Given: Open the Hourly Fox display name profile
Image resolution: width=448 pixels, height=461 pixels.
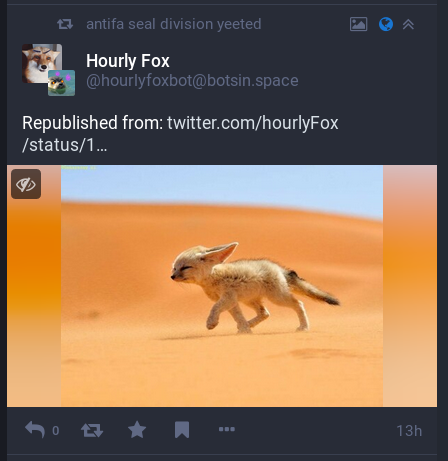Looking at the screenshot, I should coord(128,61).
